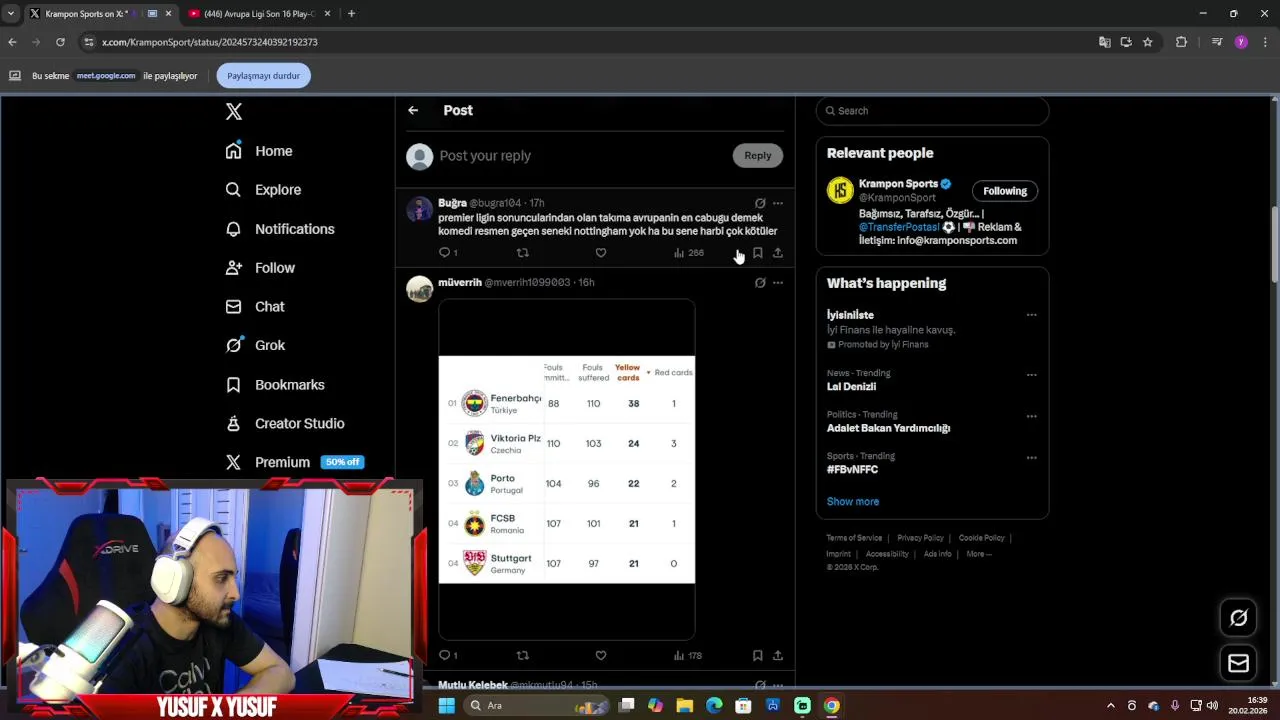The width and height of the screenshot is (1280, 720).
Task: Like müverrih's comment
Action: pos(601,656)
